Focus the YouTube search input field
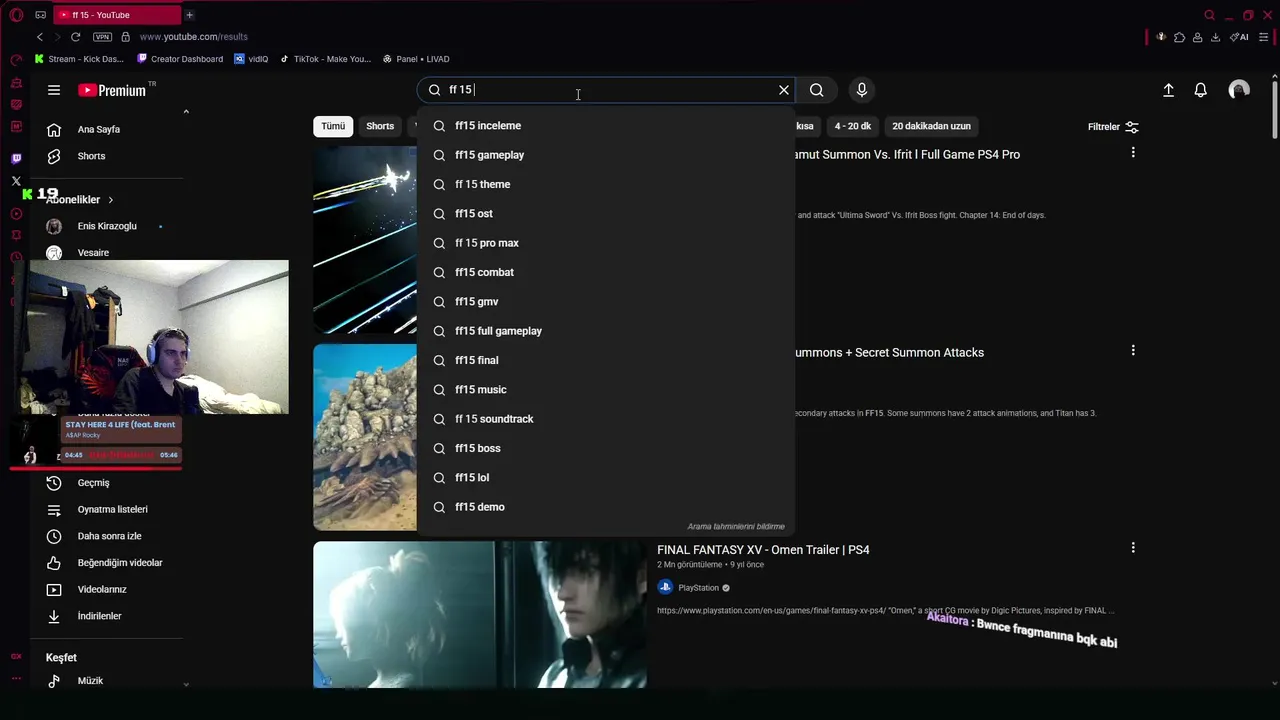This screenshot has width=1280, height=720. tap(608, 90)
